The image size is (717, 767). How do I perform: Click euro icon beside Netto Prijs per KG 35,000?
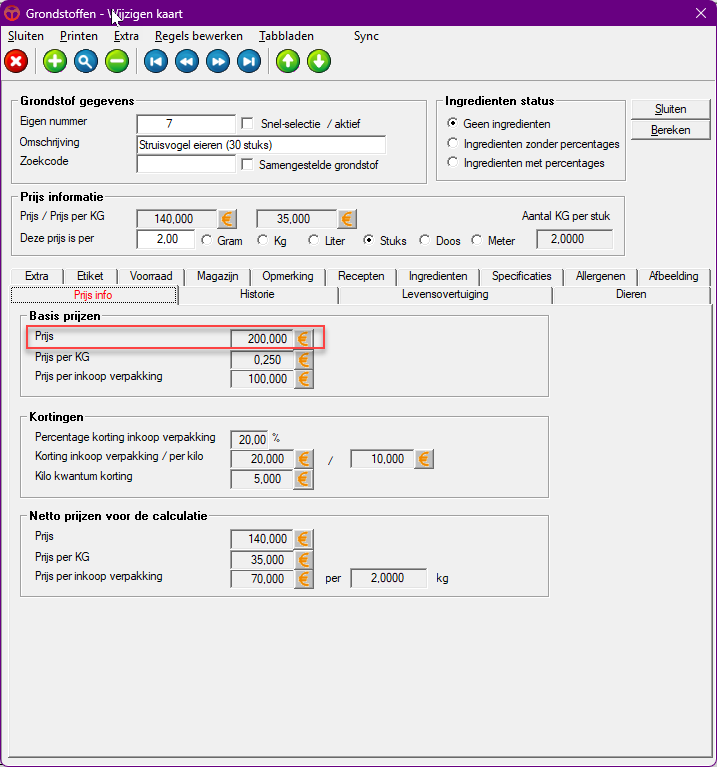tap(303, 559)
